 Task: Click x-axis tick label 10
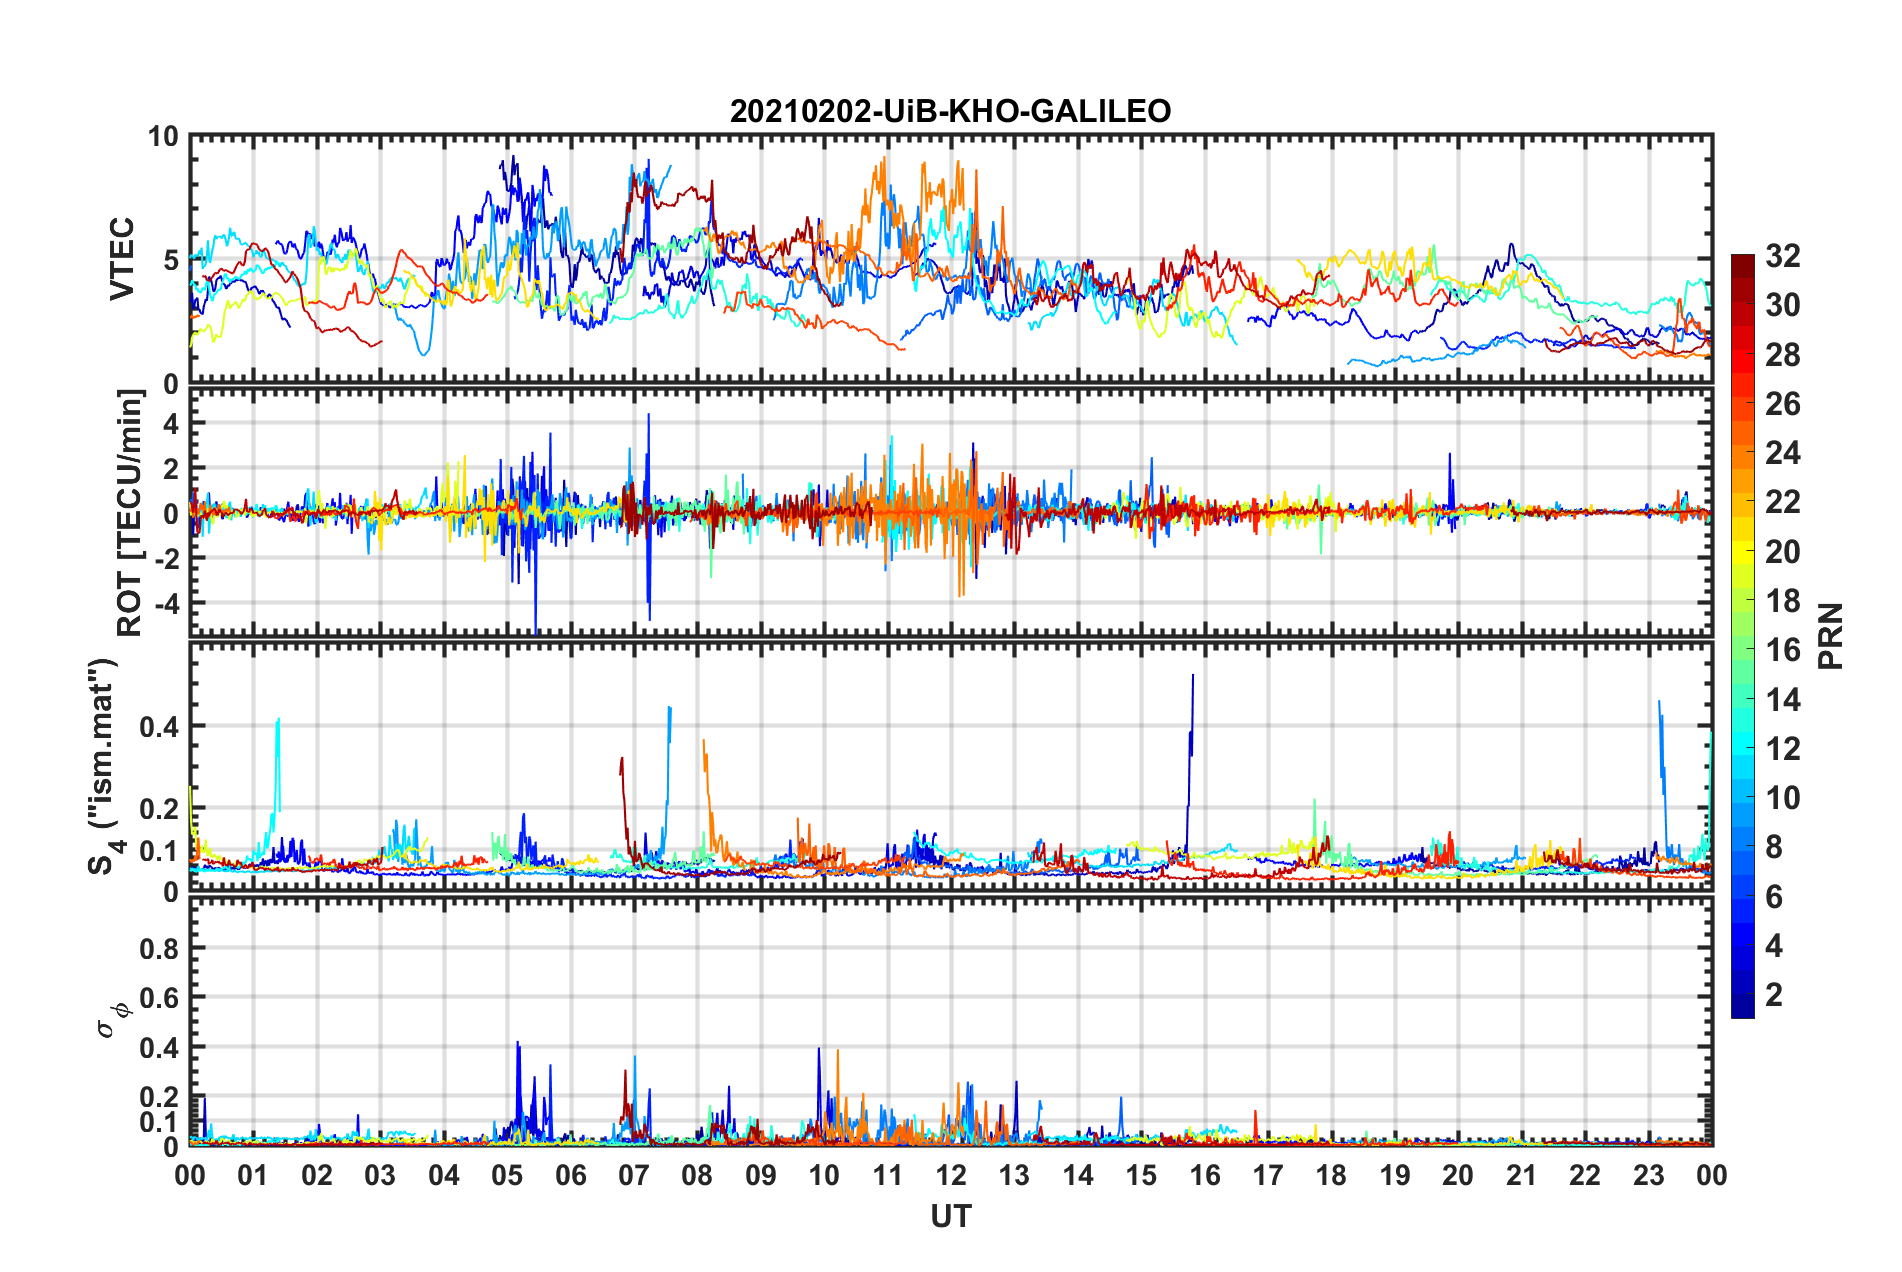[x=824, y=1175]
